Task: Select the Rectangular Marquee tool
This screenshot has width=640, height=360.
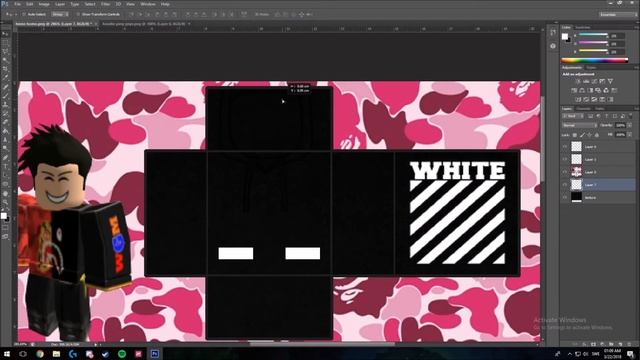Action: pos(5,42)
